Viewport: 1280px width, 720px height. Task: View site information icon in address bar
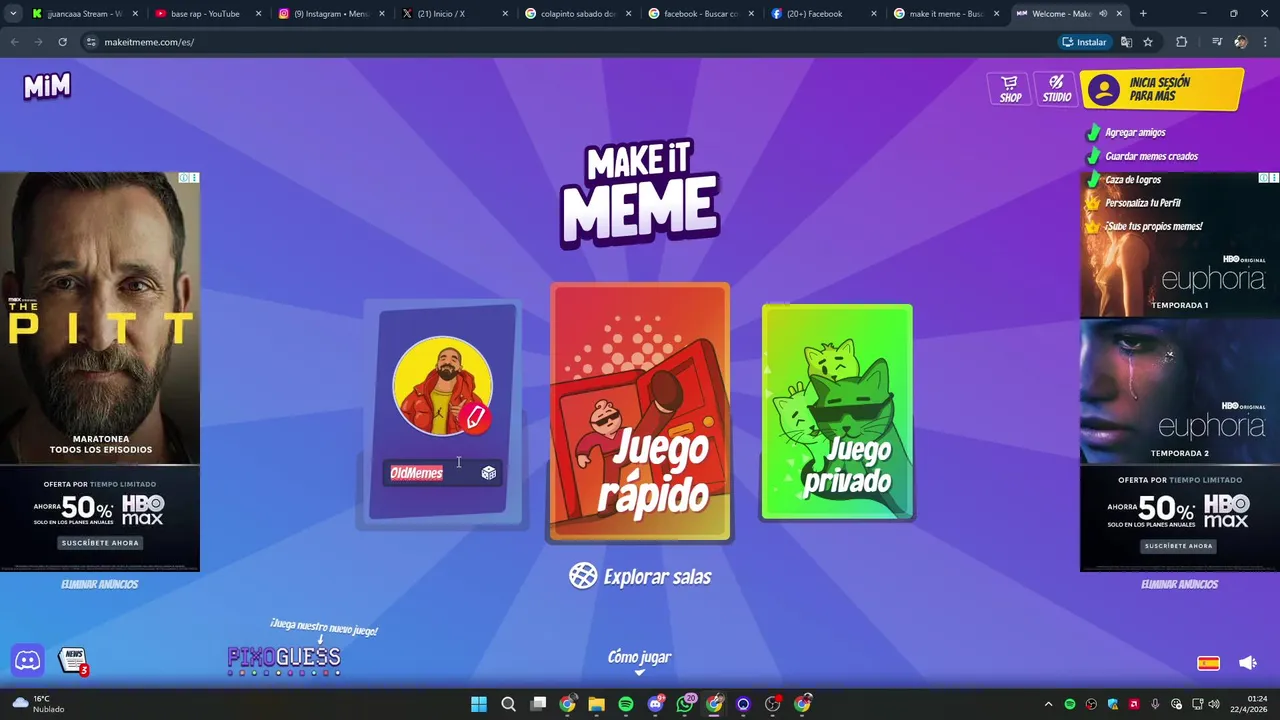click(x=91, y=42)
